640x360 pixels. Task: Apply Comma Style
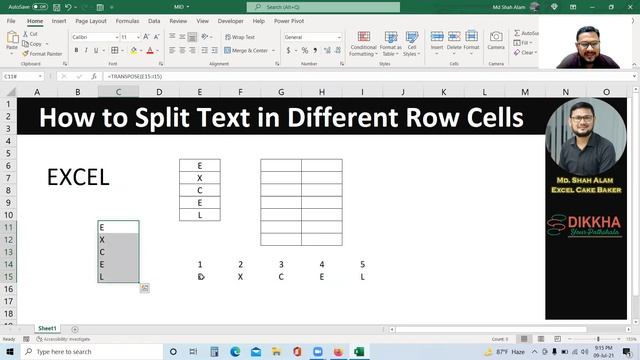(315, 50)
